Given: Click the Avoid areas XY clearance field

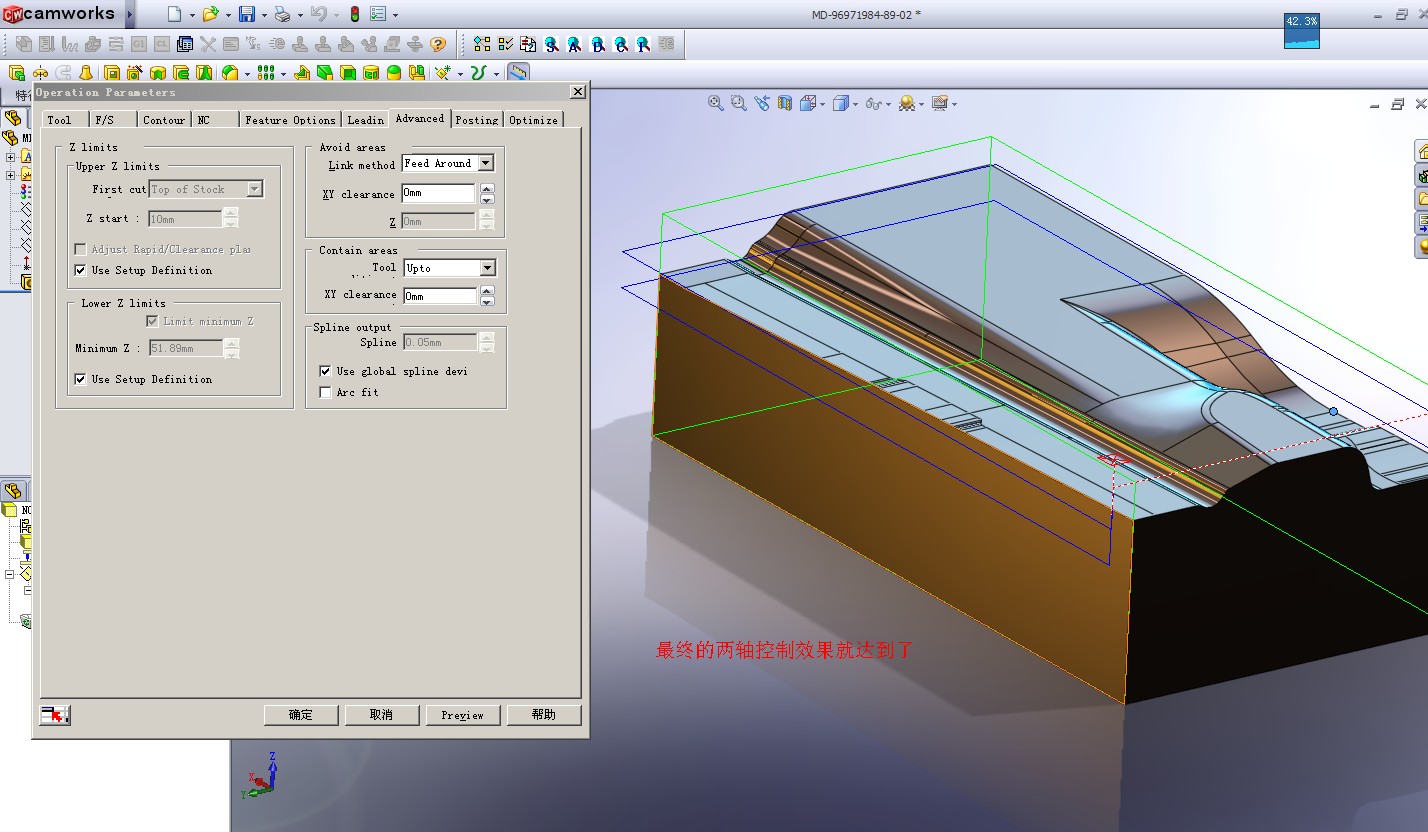Looking at the screenshot, I should click(x=439, y=193).
